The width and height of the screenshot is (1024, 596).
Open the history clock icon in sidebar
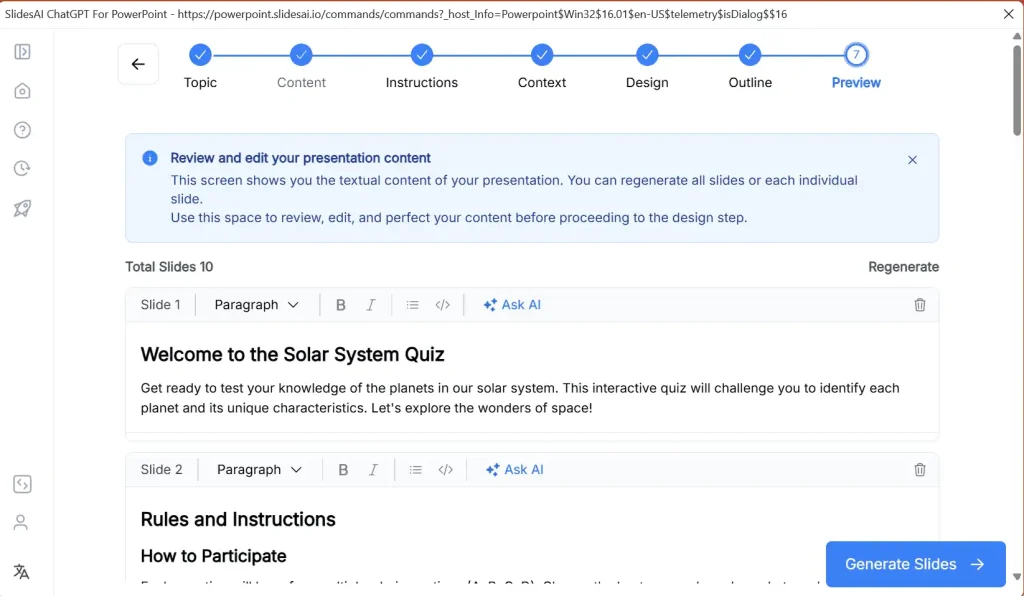(22, 168)
